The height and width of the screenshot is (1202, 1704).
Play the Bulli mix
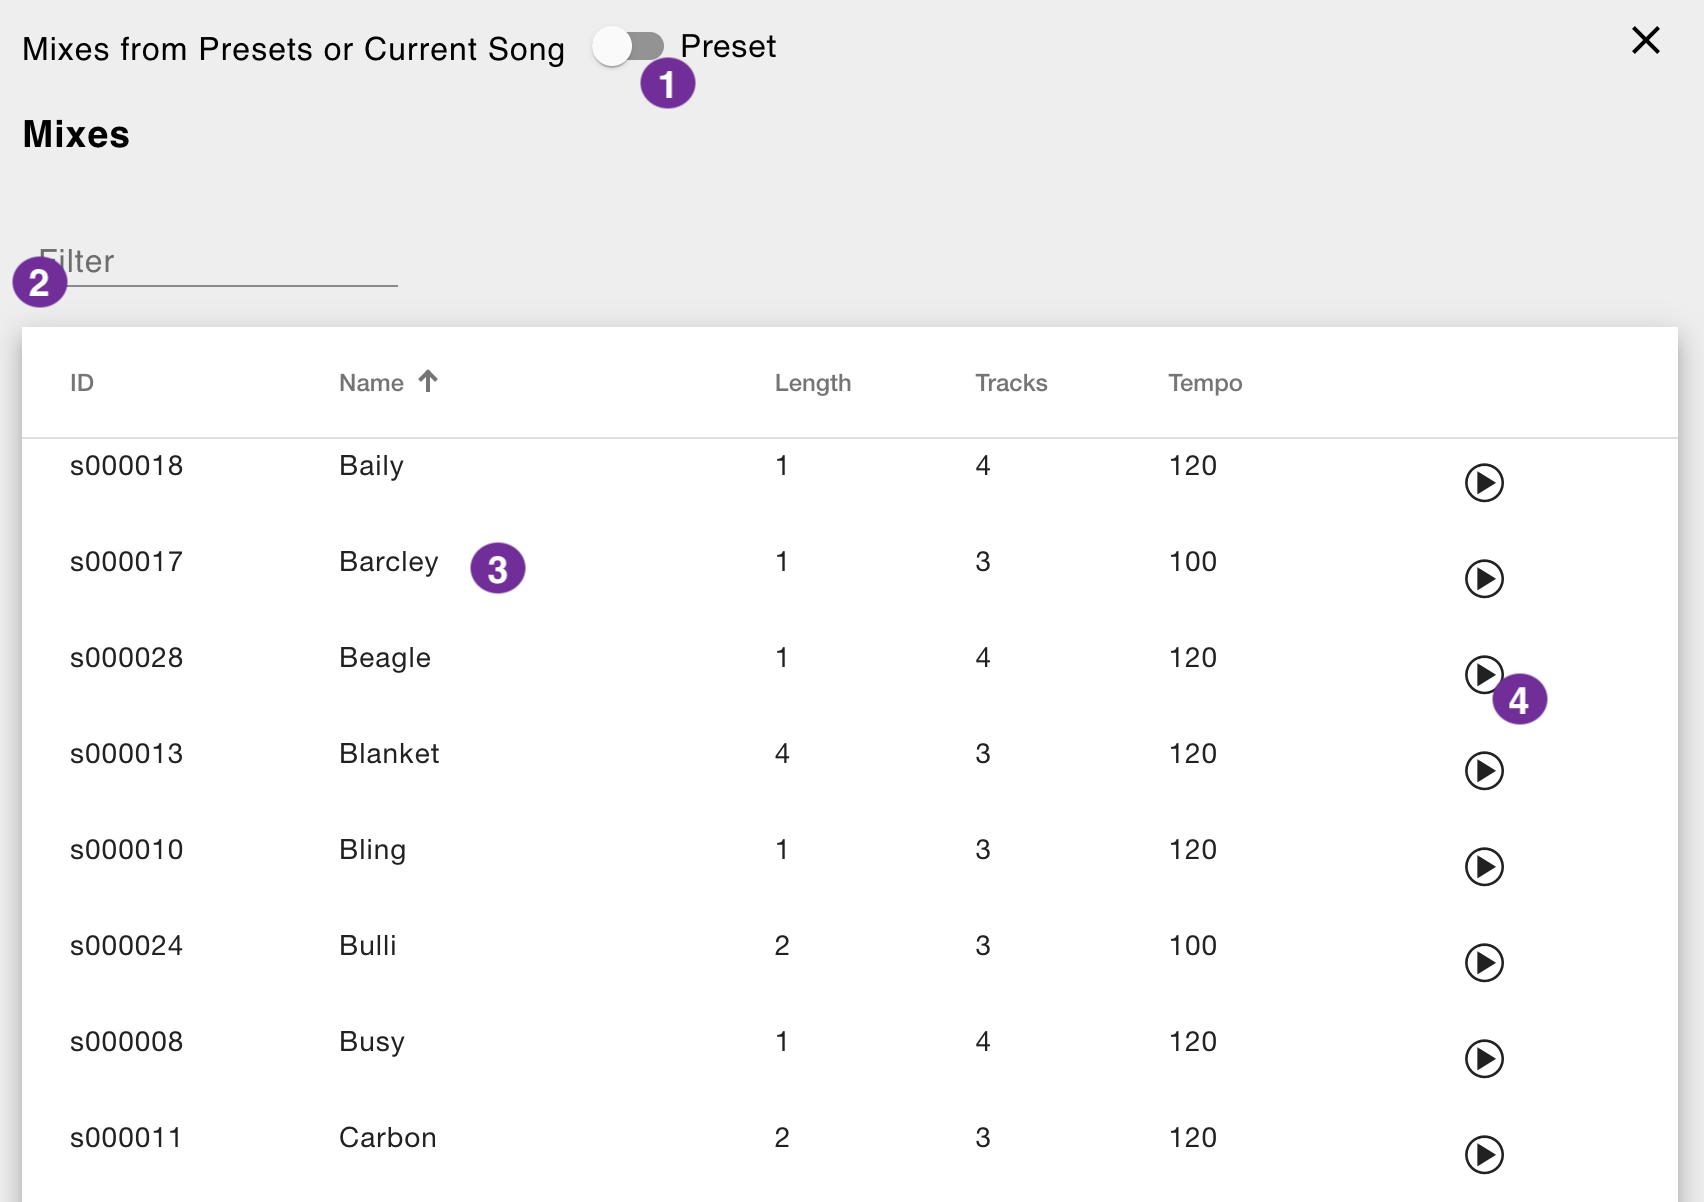(x=1484, y=962)
